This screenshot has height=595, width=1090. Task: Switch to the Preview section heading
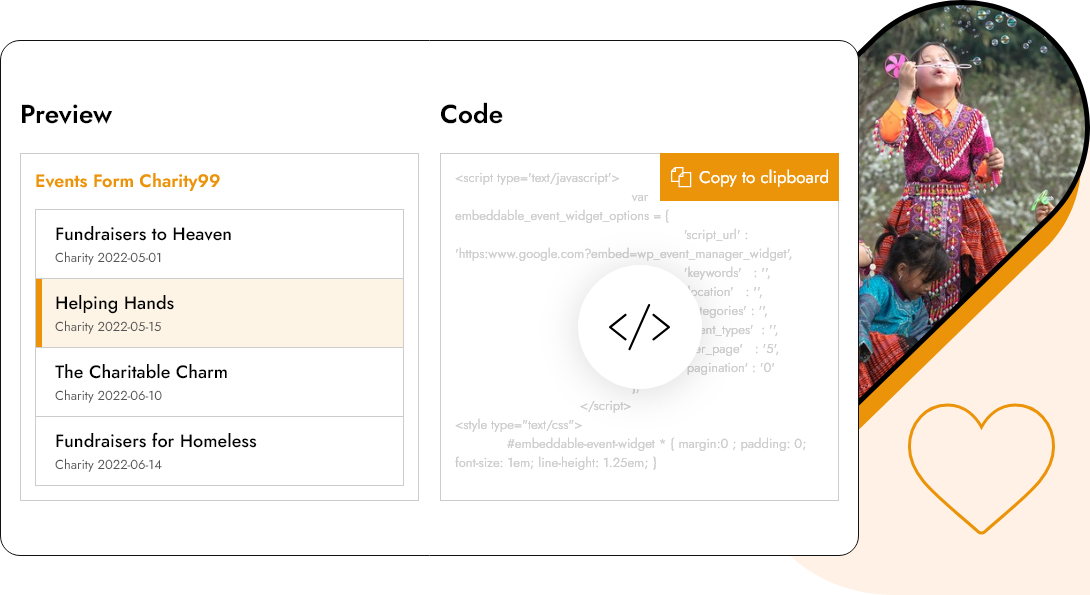pyautogui.click(x=66, y=115)
